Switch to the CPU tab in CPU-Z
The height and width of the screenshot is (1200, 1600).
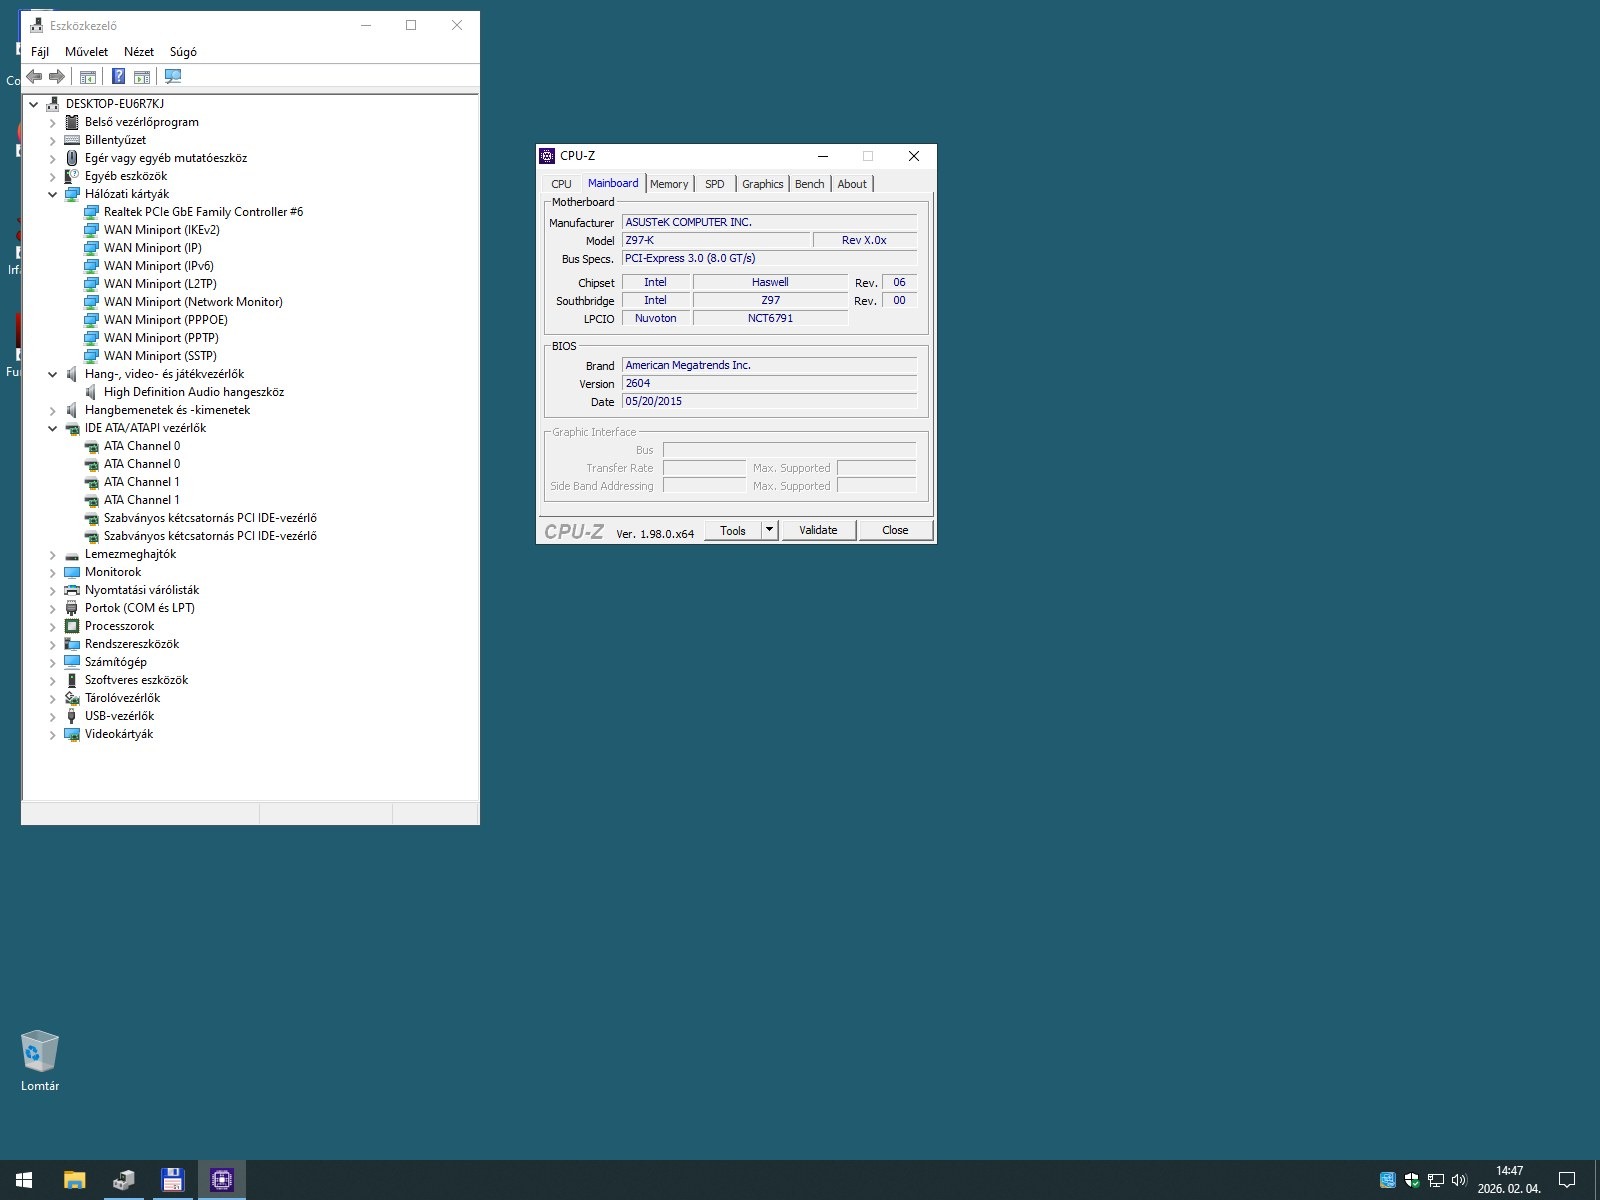(561, 184)
